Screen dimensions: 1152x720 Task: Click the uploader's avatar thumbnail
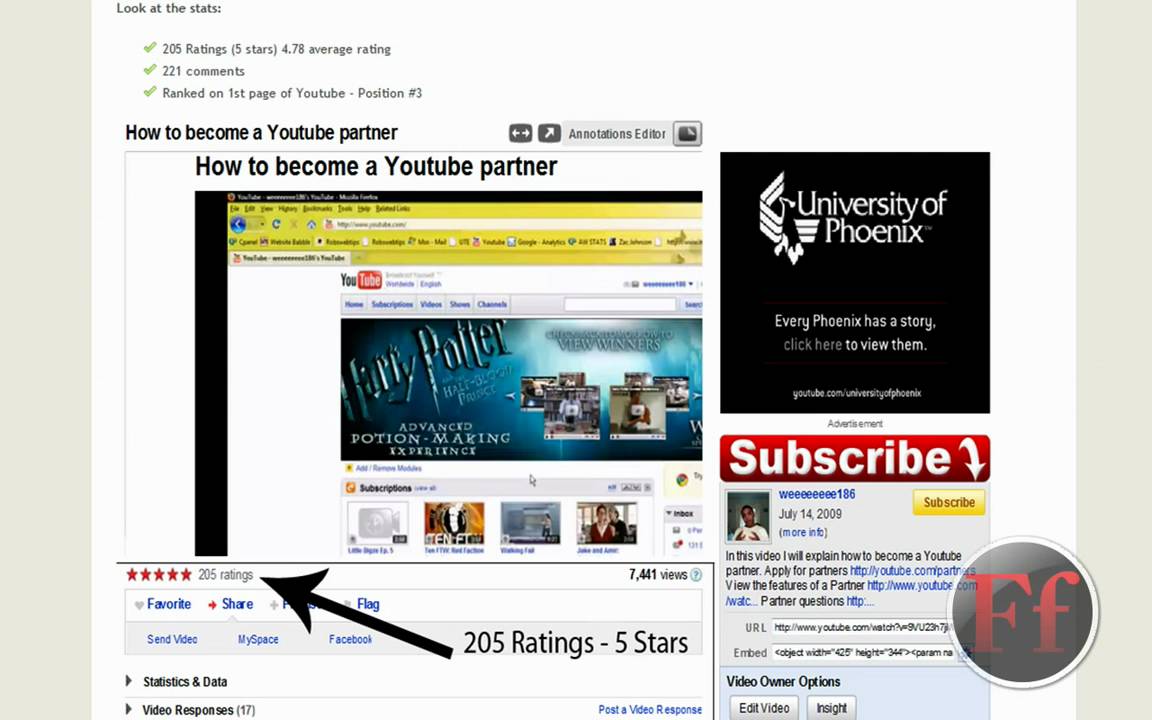point(748,516)
